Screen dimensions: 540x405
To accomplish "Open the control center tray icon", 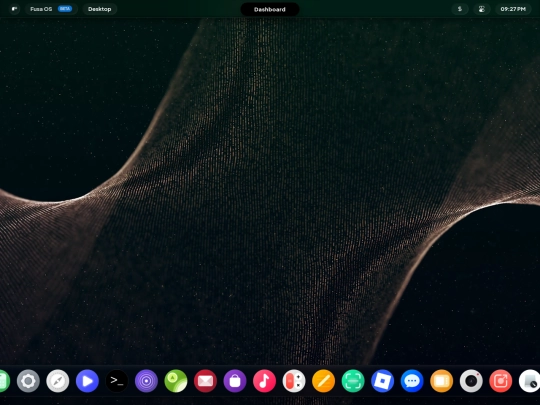I will coord(482,9).
